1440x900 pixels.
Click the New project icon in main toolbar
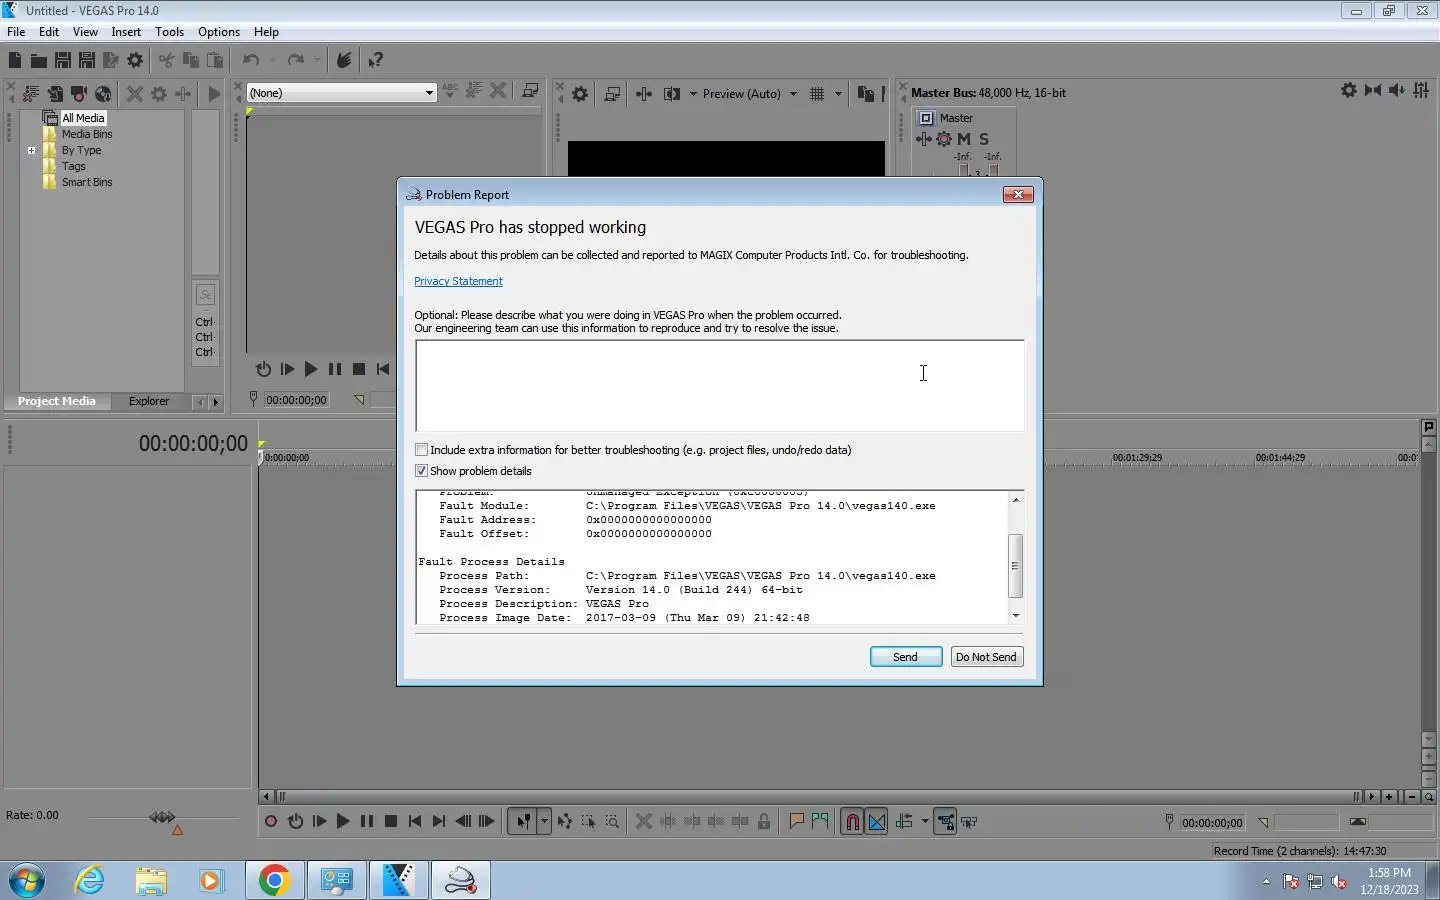(x=15, y=61)
